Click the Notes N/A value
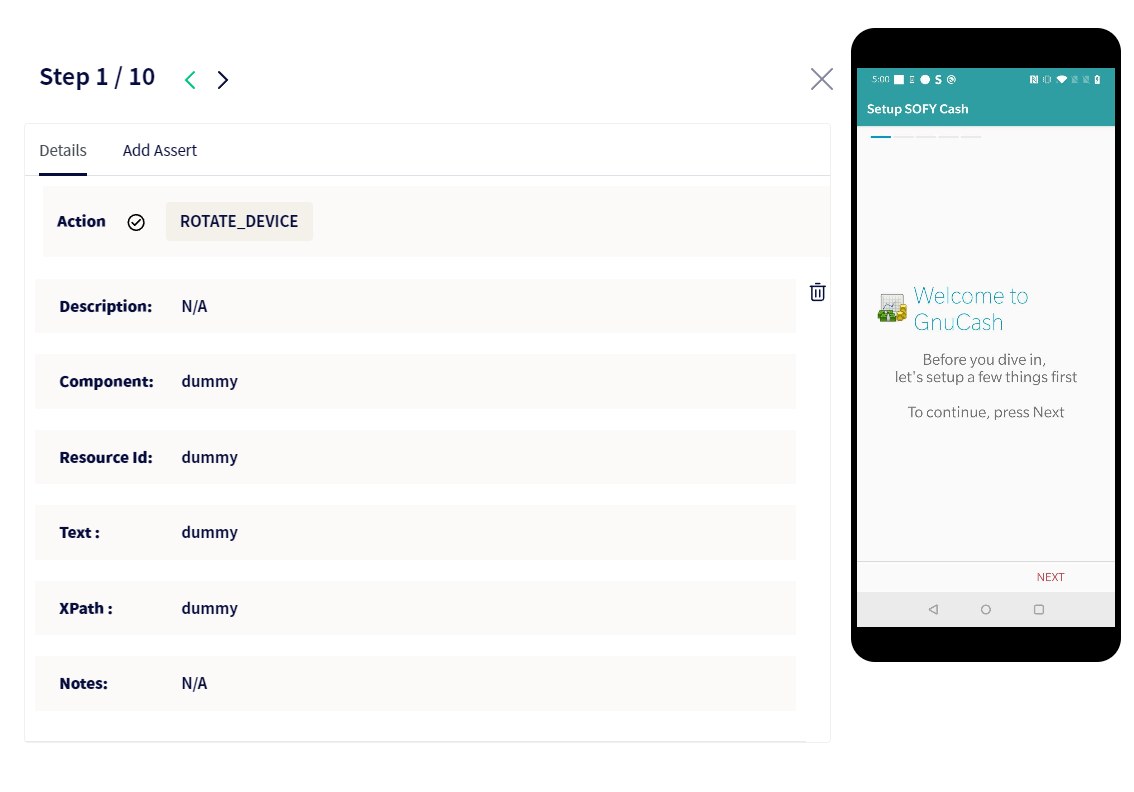1134x792 pixels. 194,684
